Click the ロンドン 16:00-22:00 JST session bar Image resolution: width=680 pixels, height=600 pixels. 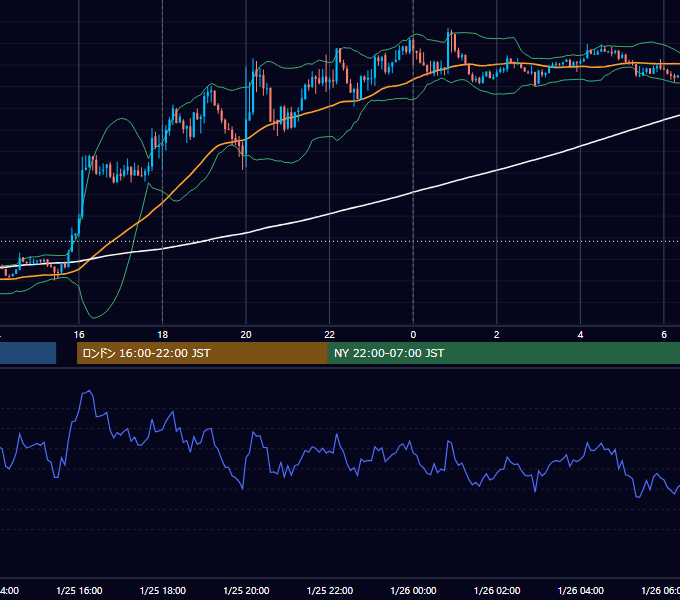click(202, 353)
